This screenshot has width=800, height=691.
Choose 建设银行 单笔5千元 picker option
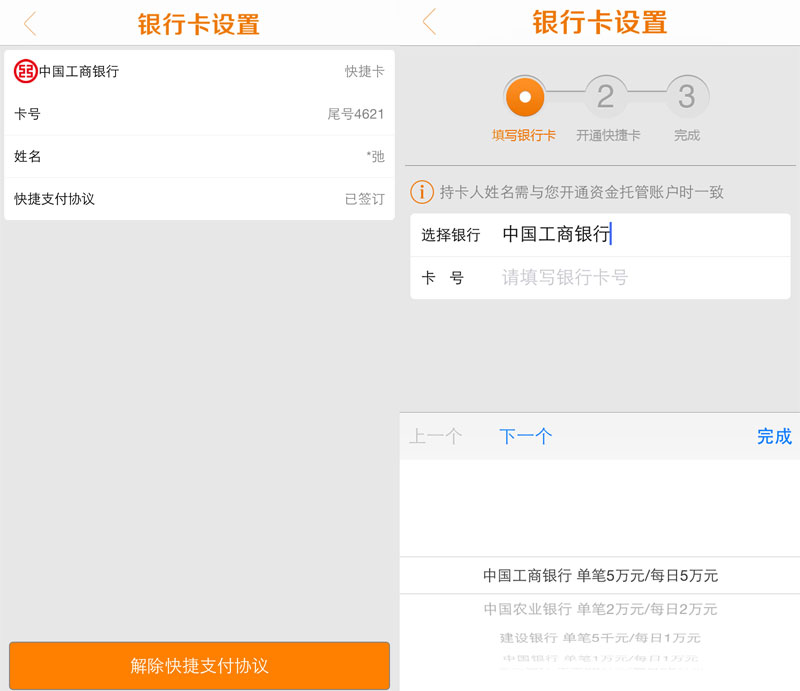pyautogui.click(x=601, y=638)
